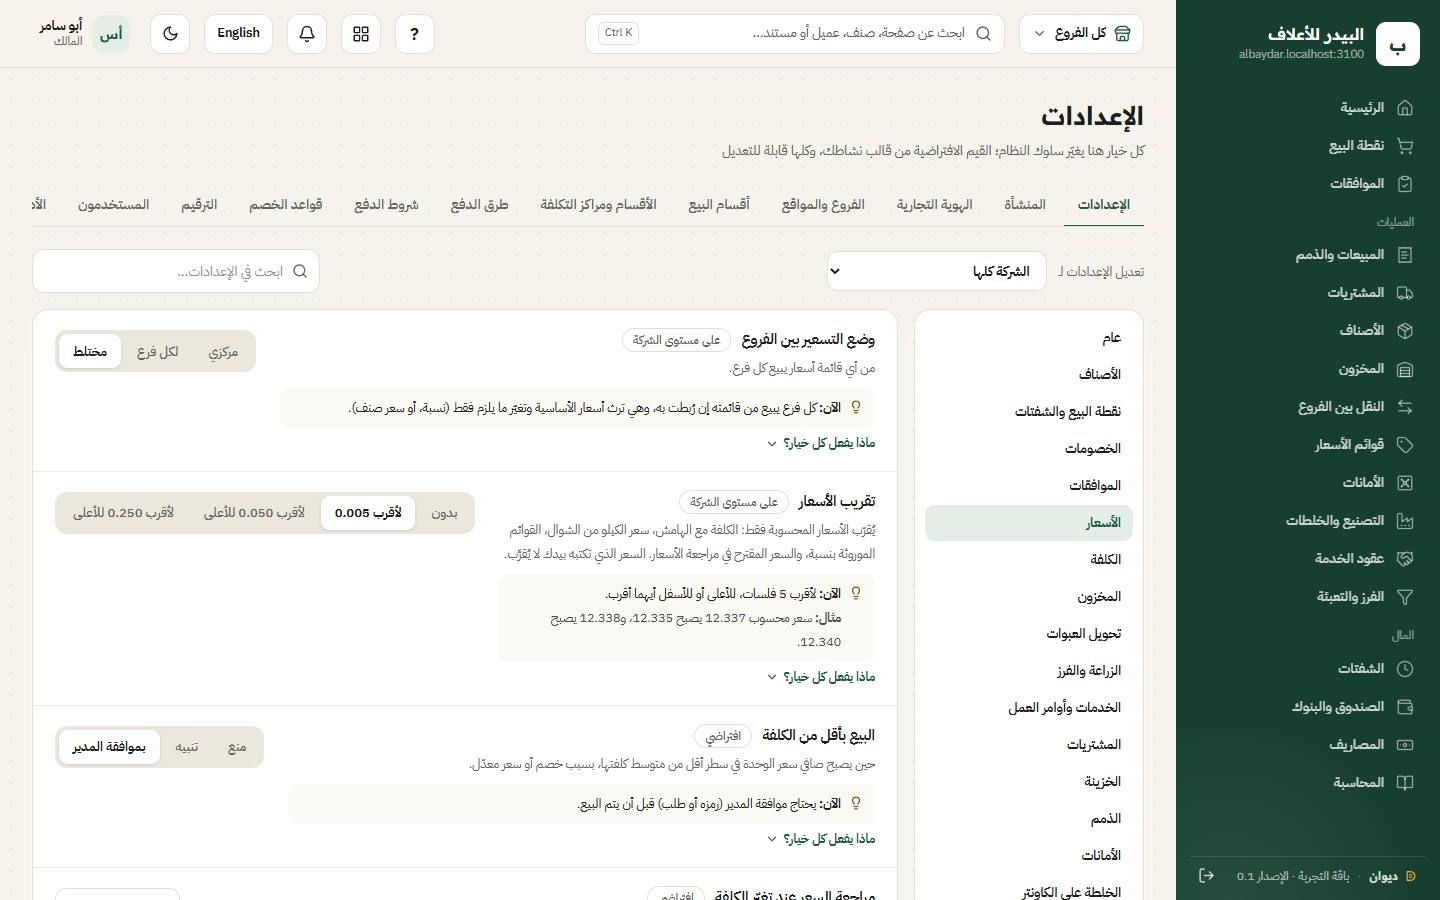Switch to the المستخدمون tab
The image size is (1440, 900).
pyautogui.click(x=114, y=204)
